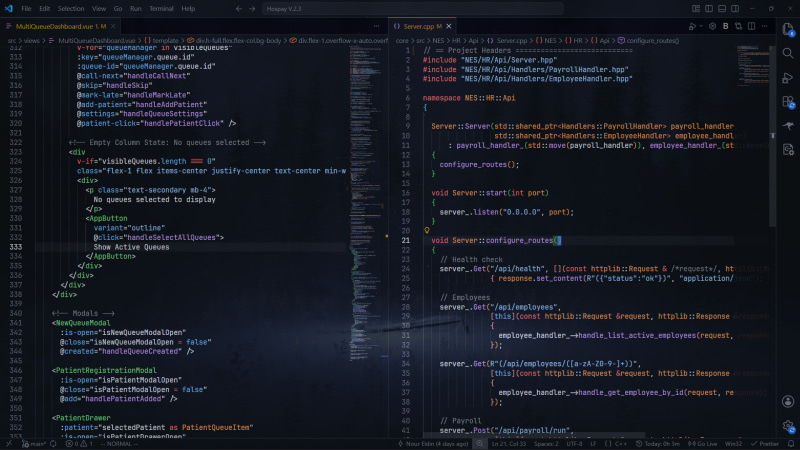
Task: Click the Open Changes compare icon in toolbar
Action: tap(738, 27)
